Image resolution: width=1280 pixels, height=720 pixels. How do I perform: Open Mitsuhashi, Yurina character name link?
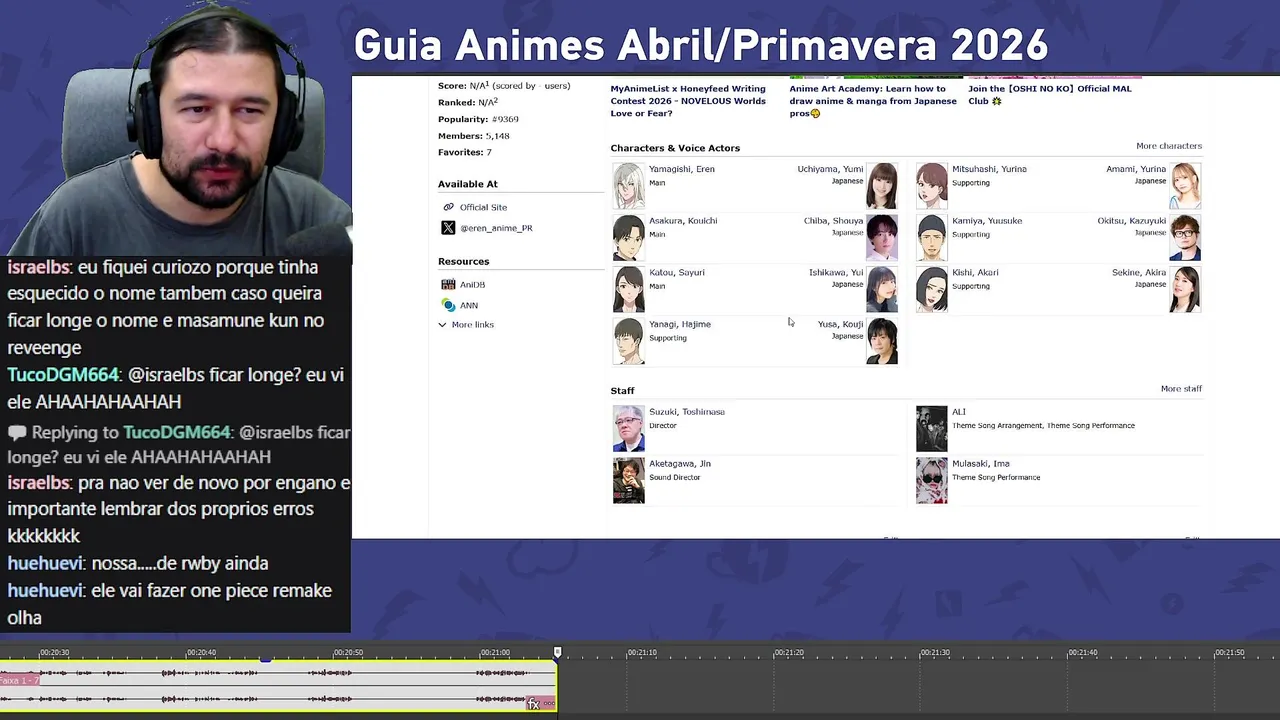tap(989, 169)
